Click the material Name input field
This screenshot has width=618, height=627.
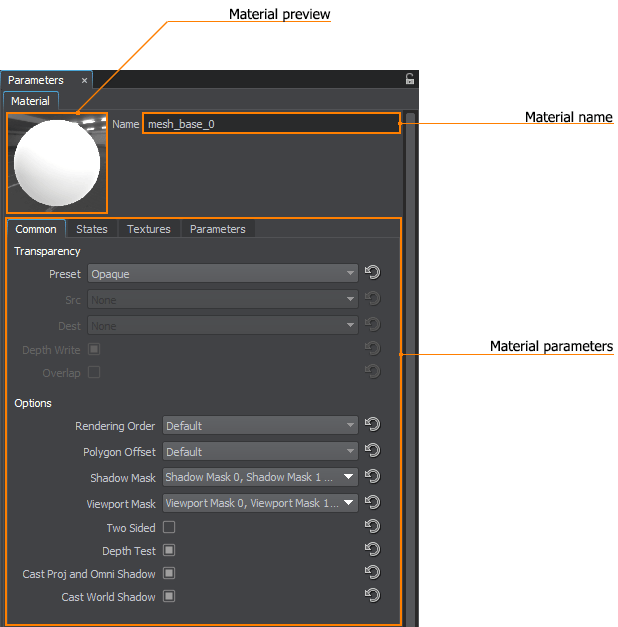point(270,124)
